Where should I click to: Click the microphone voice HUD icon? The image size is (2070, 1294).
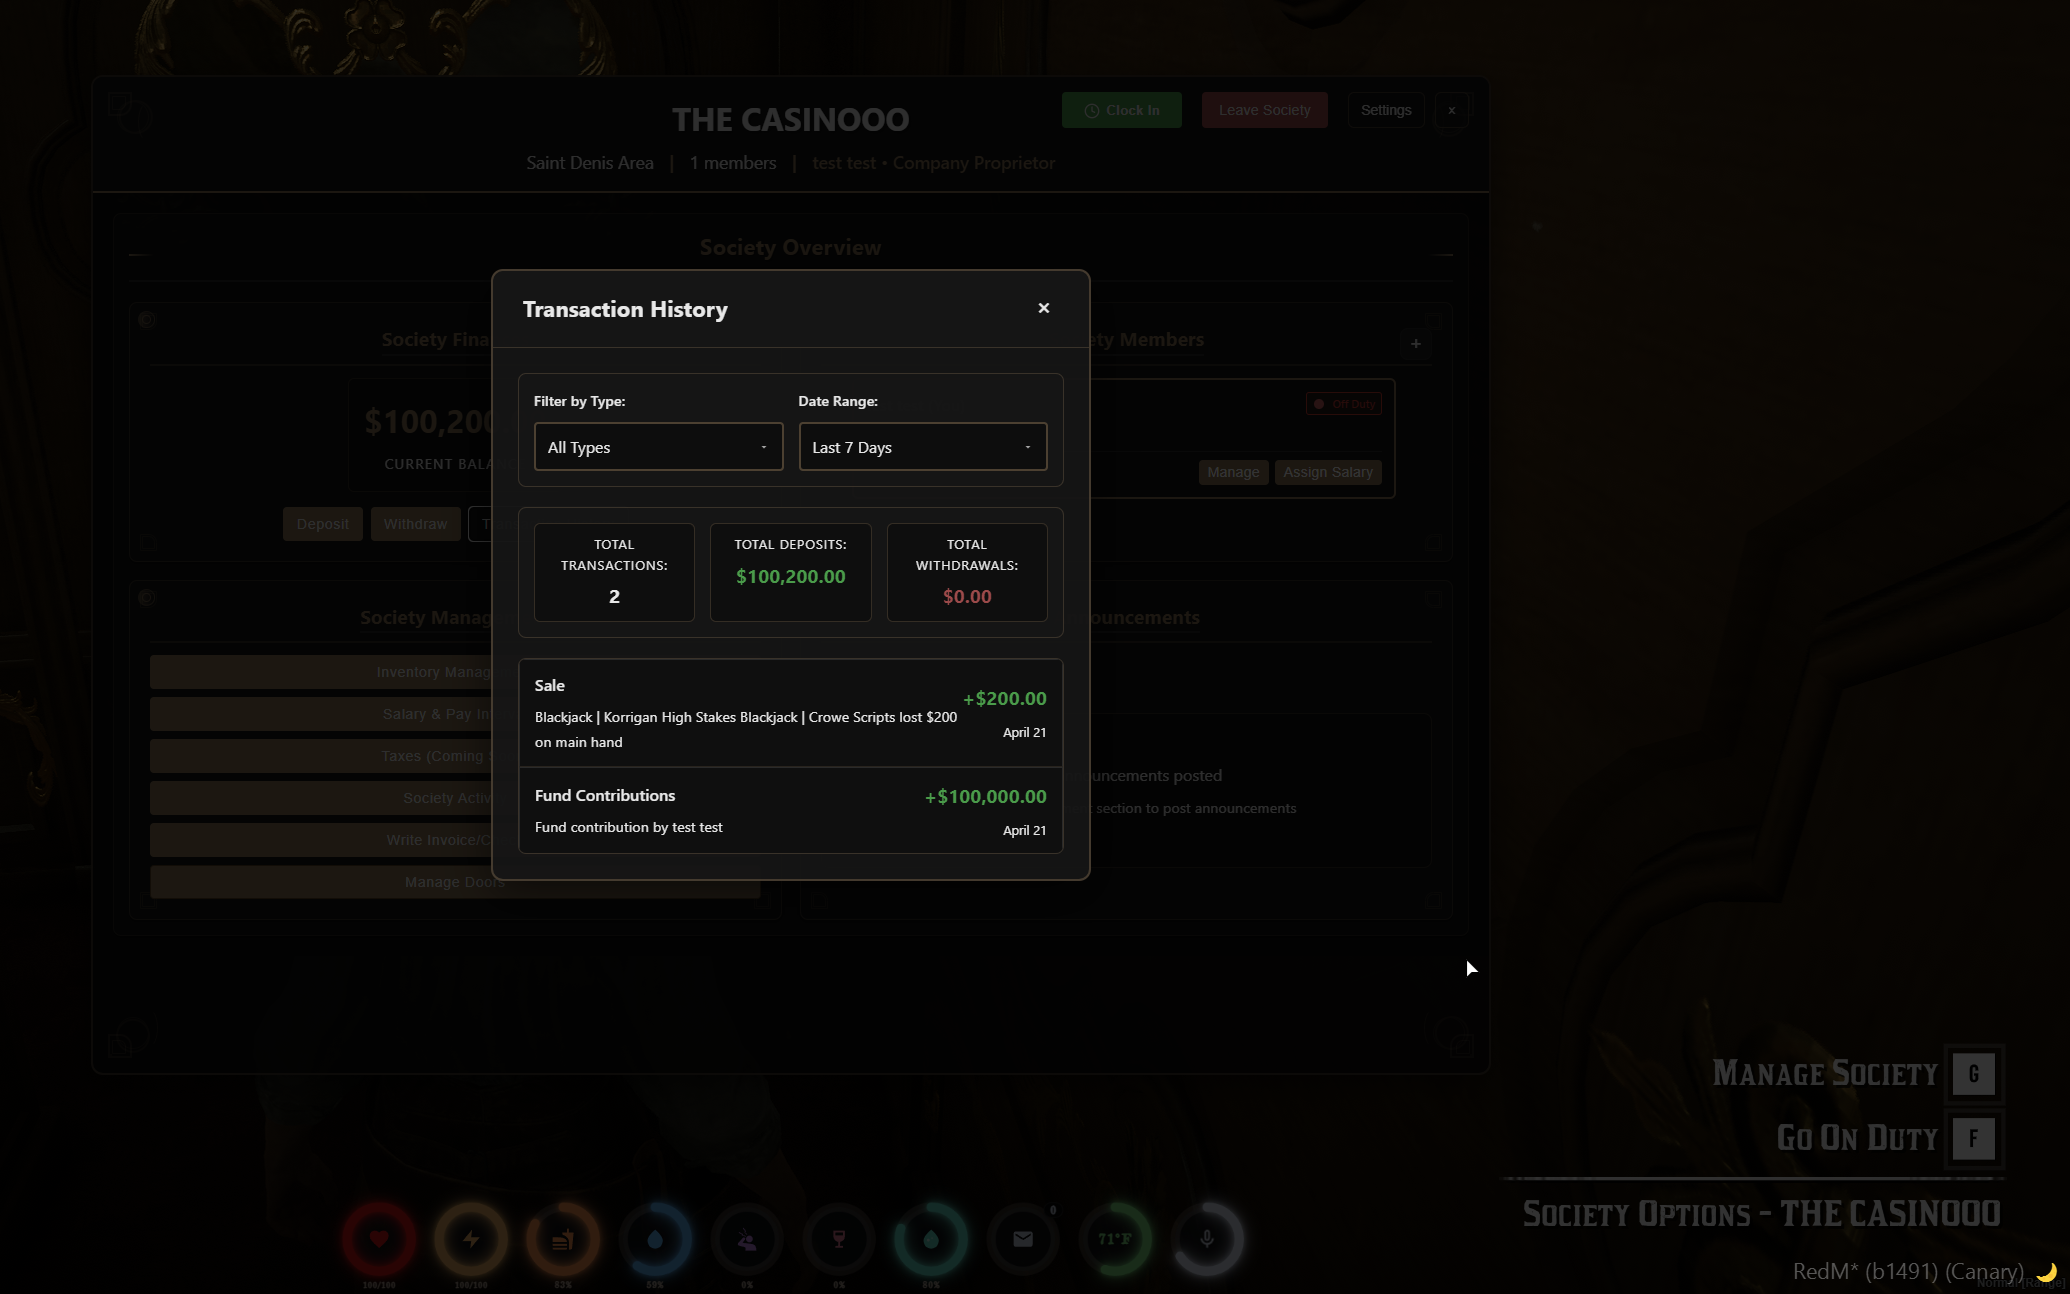click(1207, 1239)
